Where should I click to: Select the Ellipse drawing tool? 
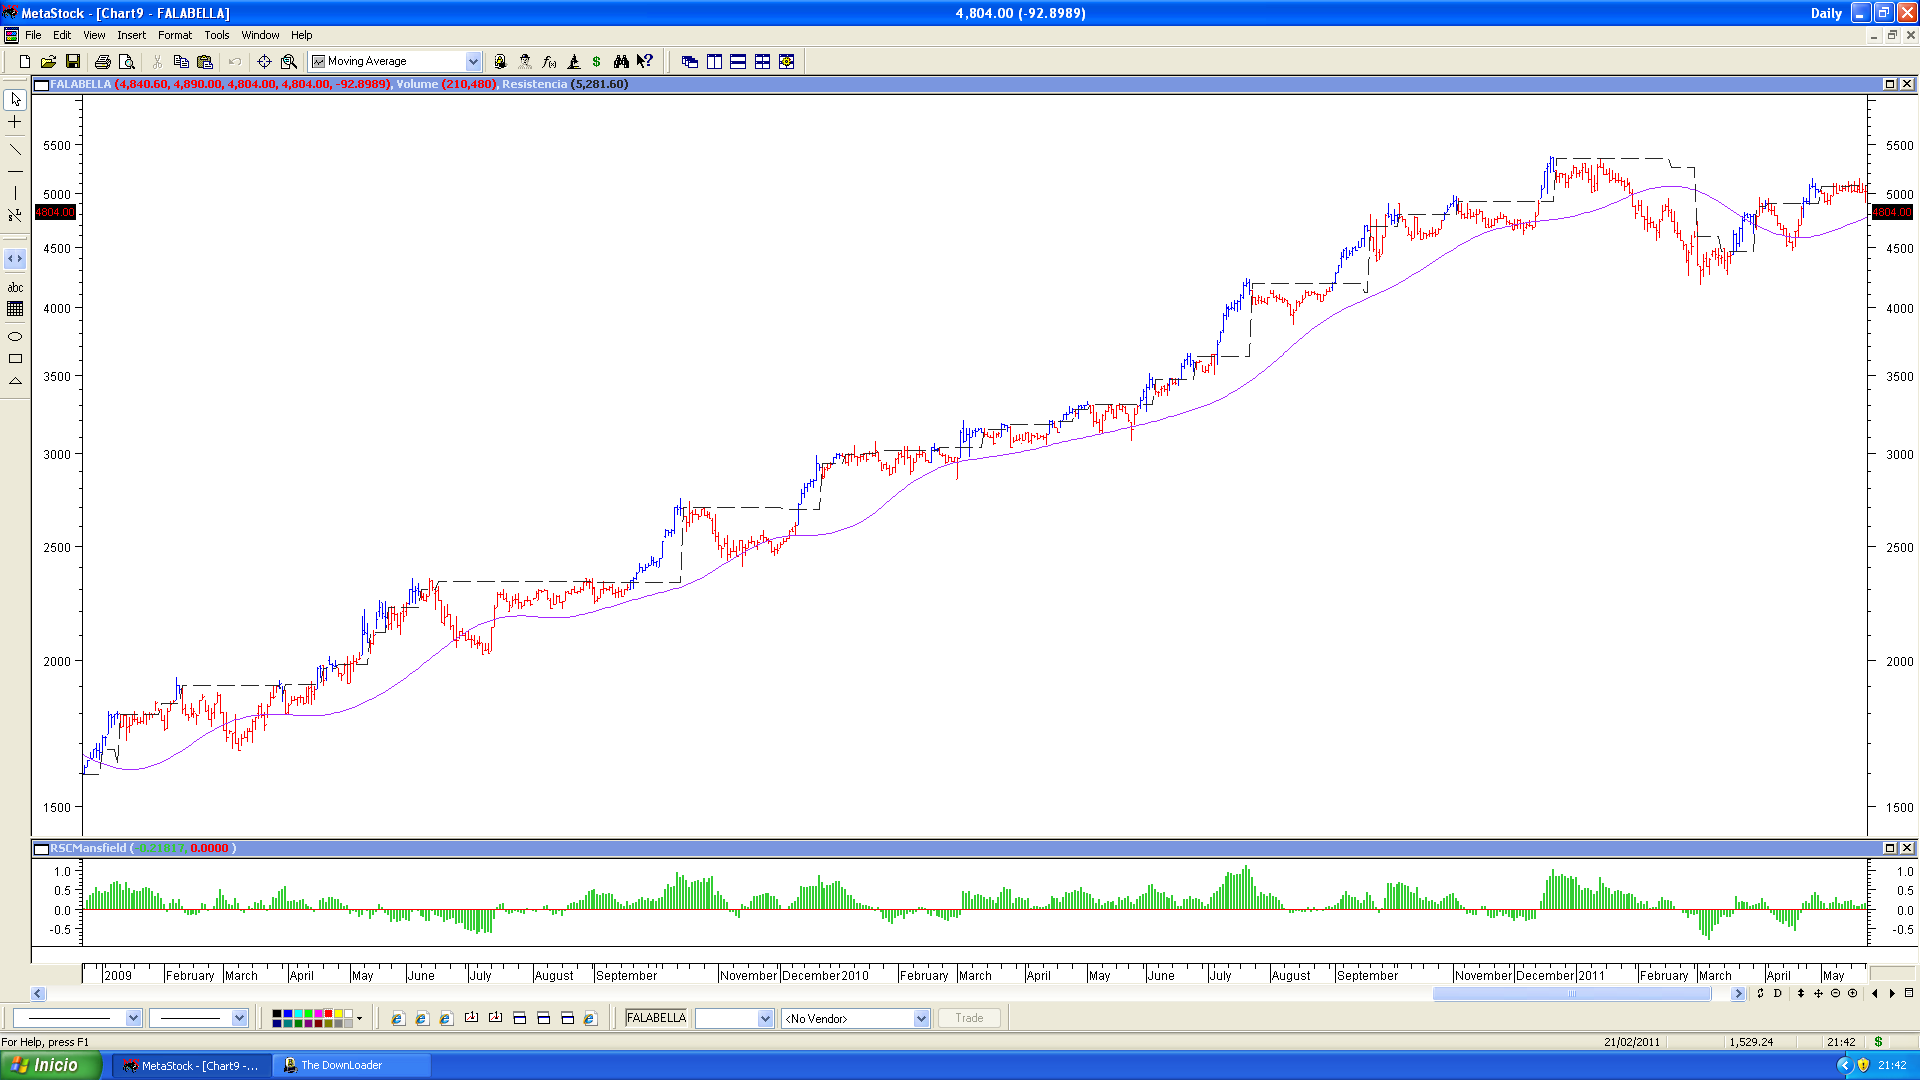point(15,337)
